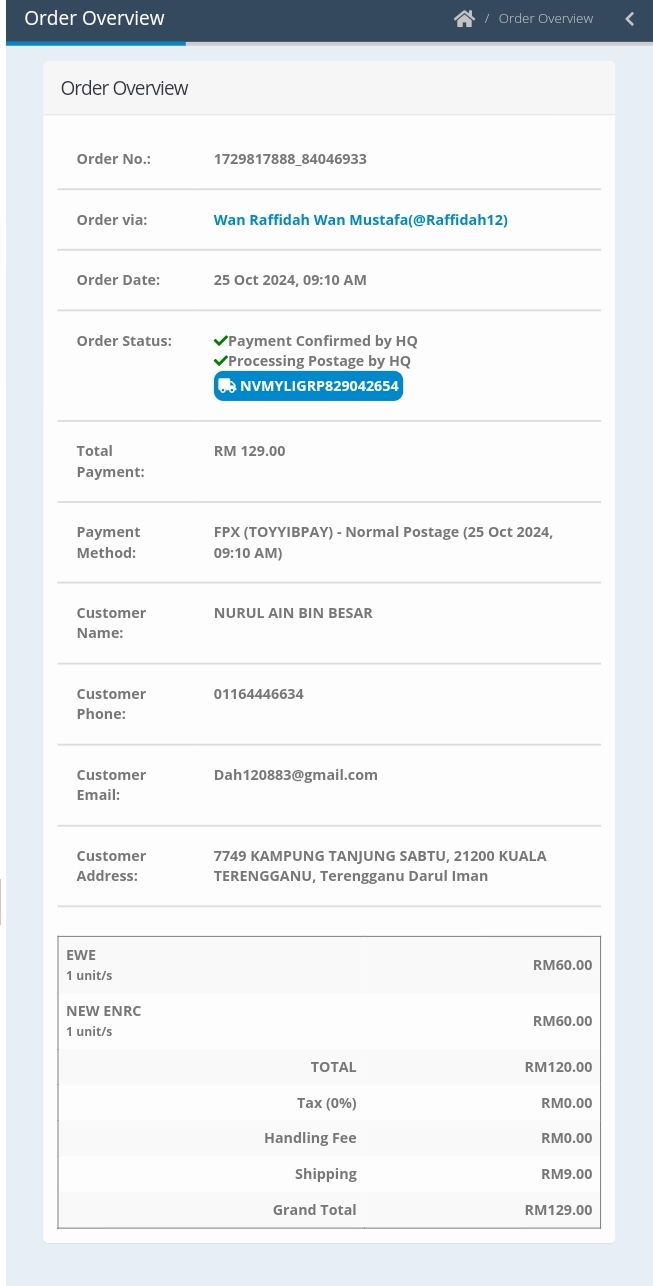Image resolution: width=653 pixels, height=1286 pixels.
Task: Click the NEW ENRC product row
Action: point(329,1021)
